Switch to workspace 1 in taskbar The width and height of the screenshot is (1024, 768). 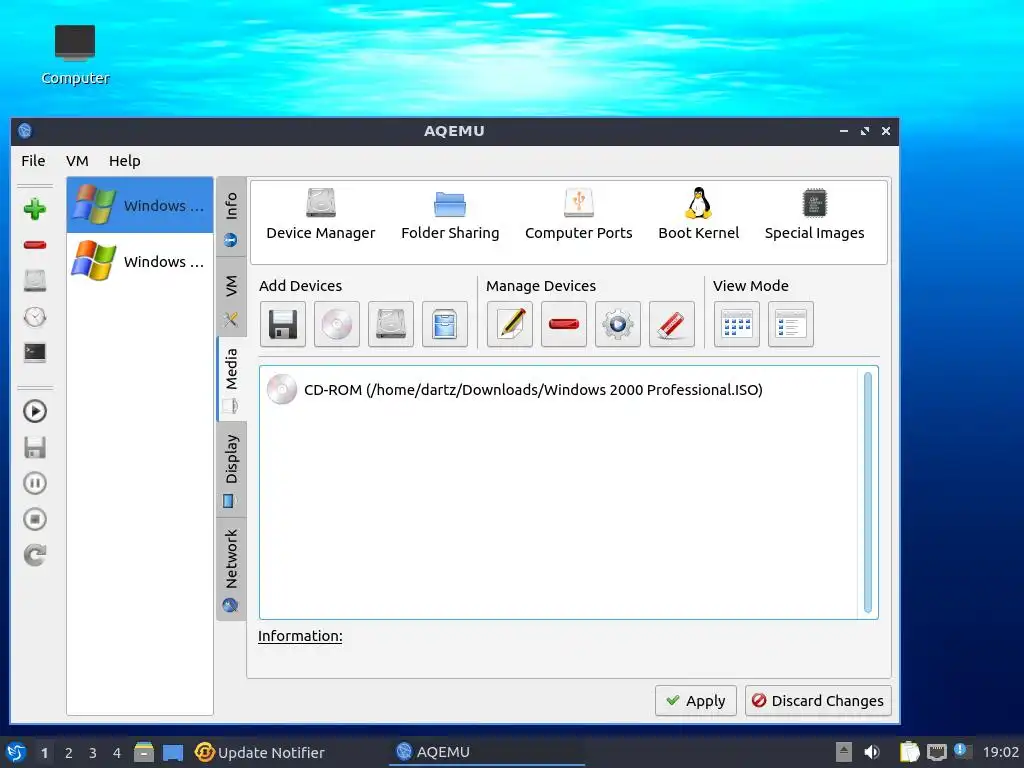(x=44, y=753)
